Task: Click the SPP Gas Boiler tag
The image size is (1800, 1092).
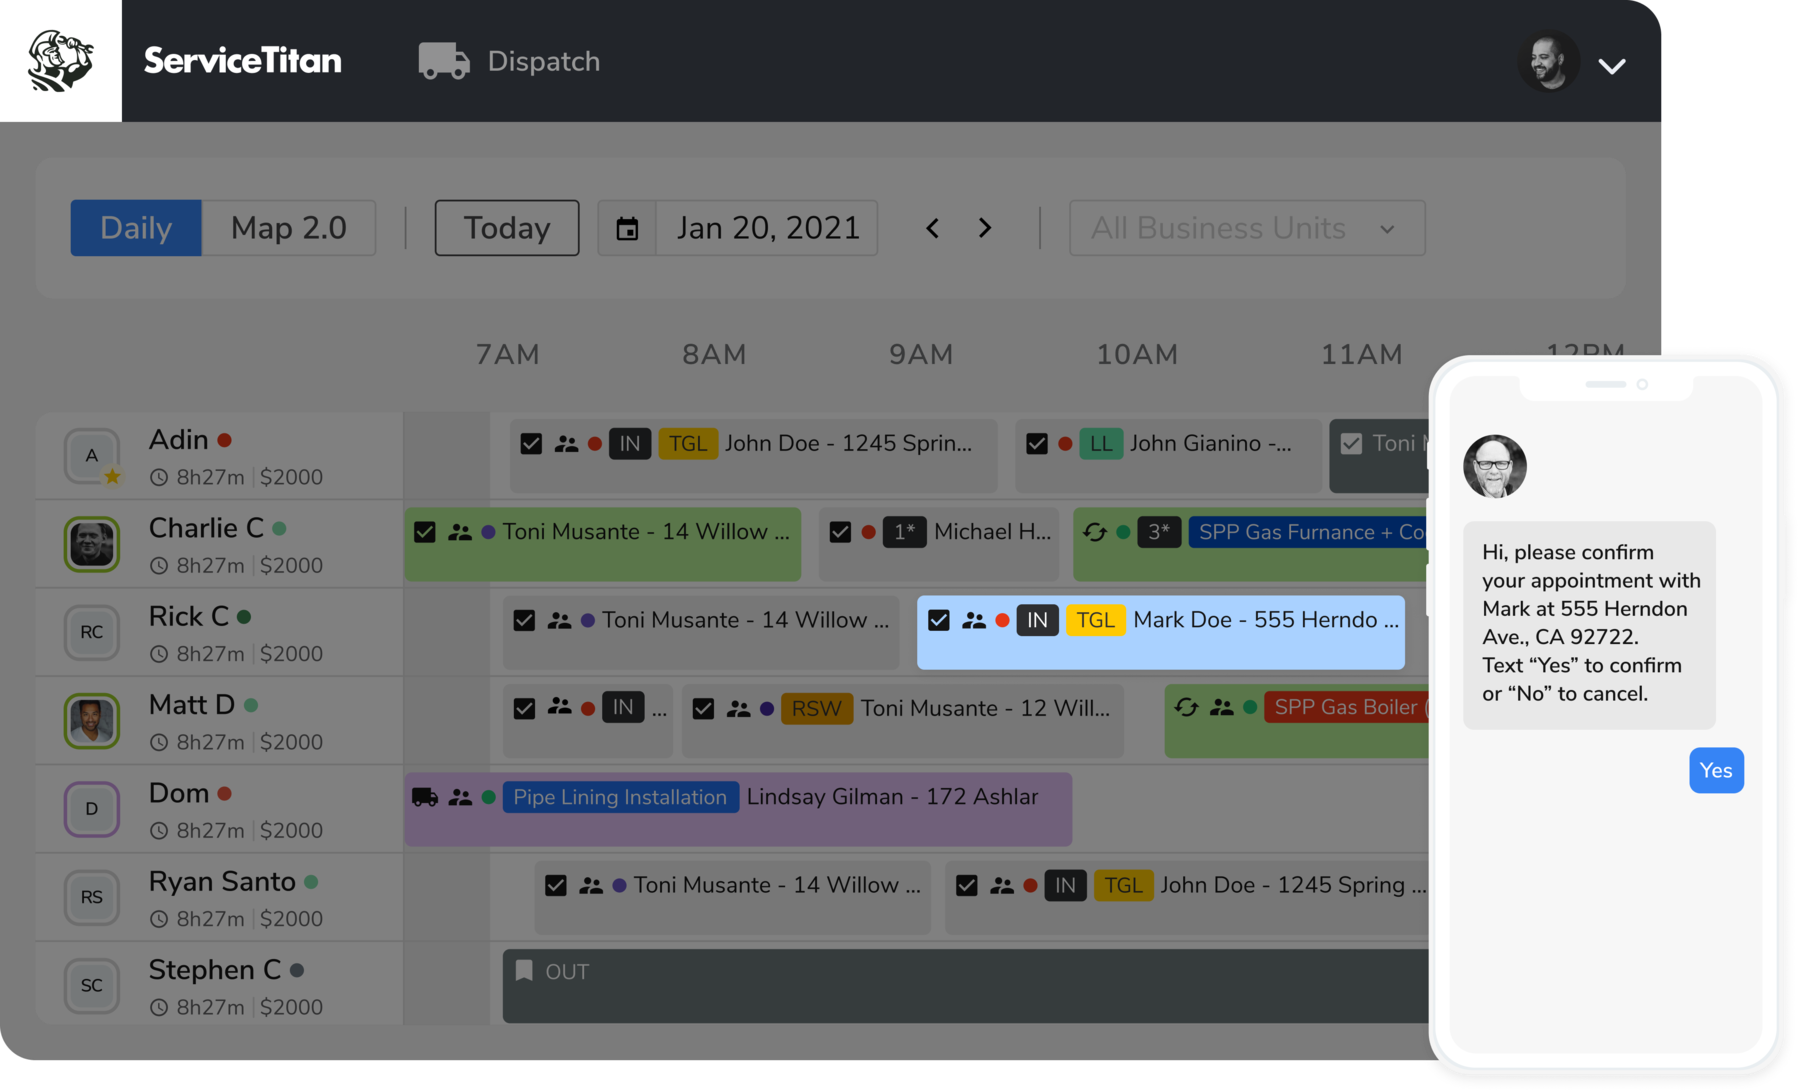Action: click(1347, 708)
